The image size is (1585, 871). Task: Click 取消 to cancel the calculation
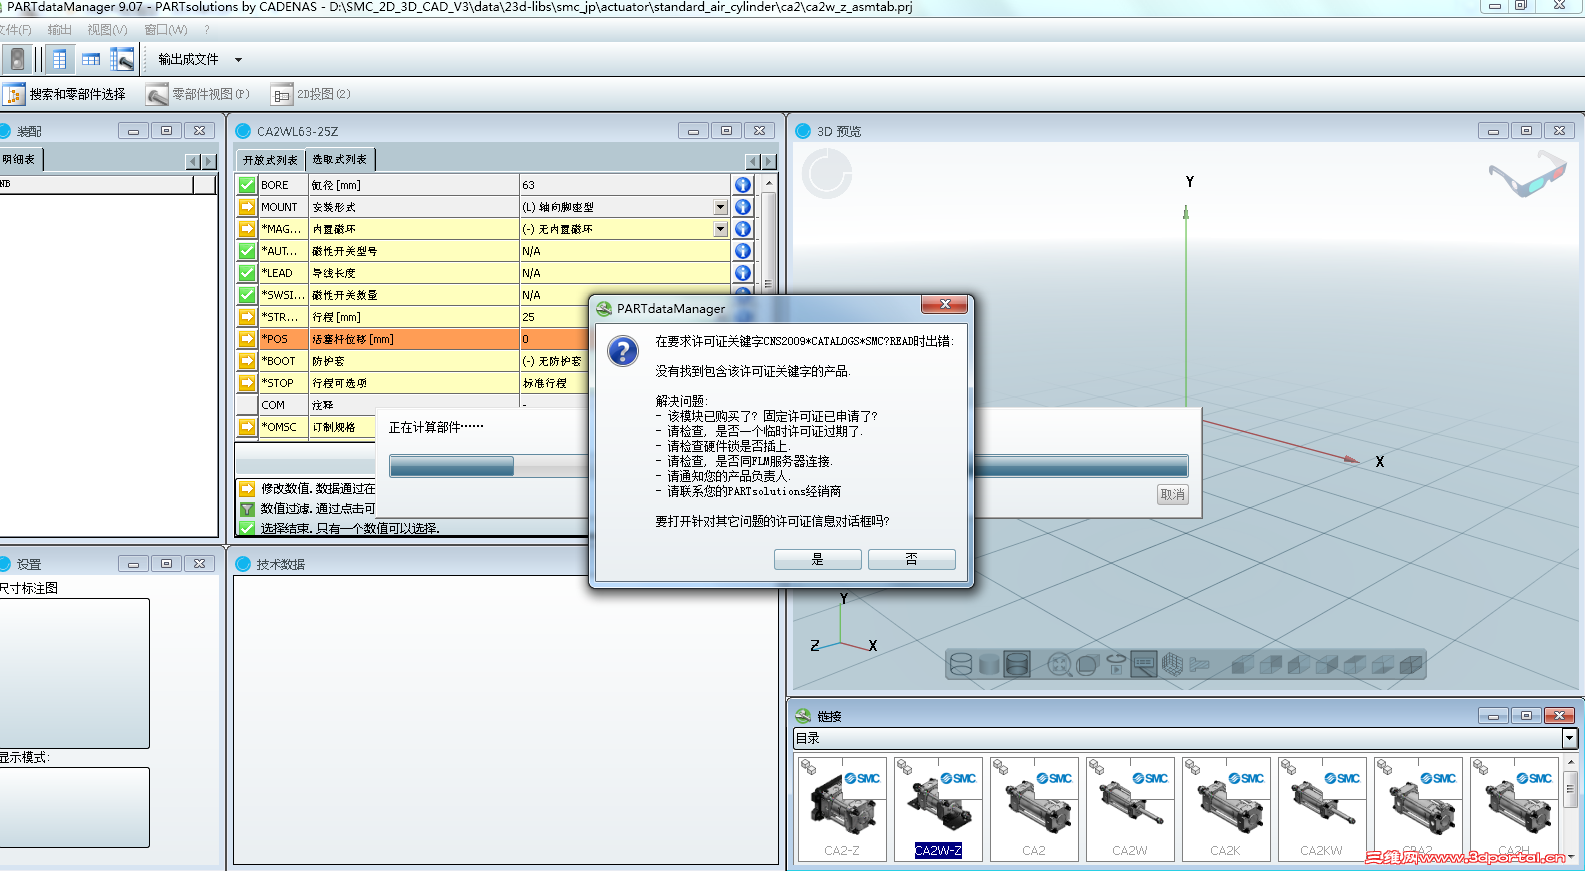(x=1172, y=494)
